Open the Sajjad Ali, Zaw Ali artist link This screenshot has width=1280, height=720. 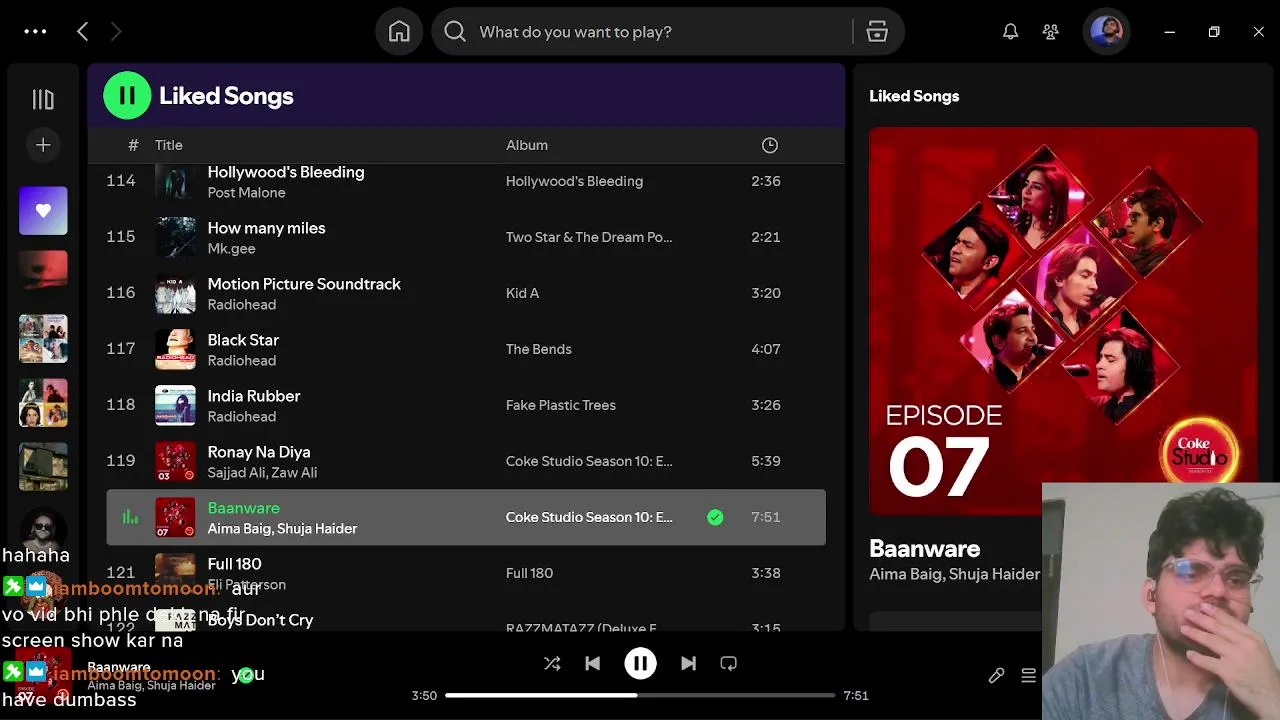pos(262,473)
